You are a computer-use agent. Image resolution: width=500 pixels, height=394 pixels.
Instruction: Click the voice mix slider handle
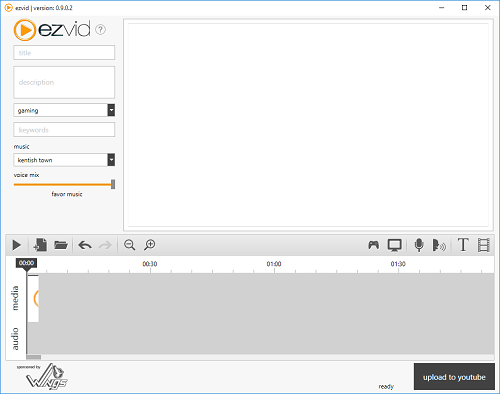pyautogui.click(x=113, y=184)
